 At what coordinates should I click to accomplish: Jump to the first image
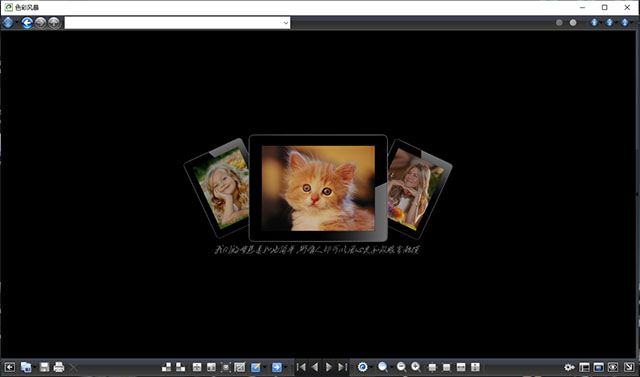click(x=301, y=367)
